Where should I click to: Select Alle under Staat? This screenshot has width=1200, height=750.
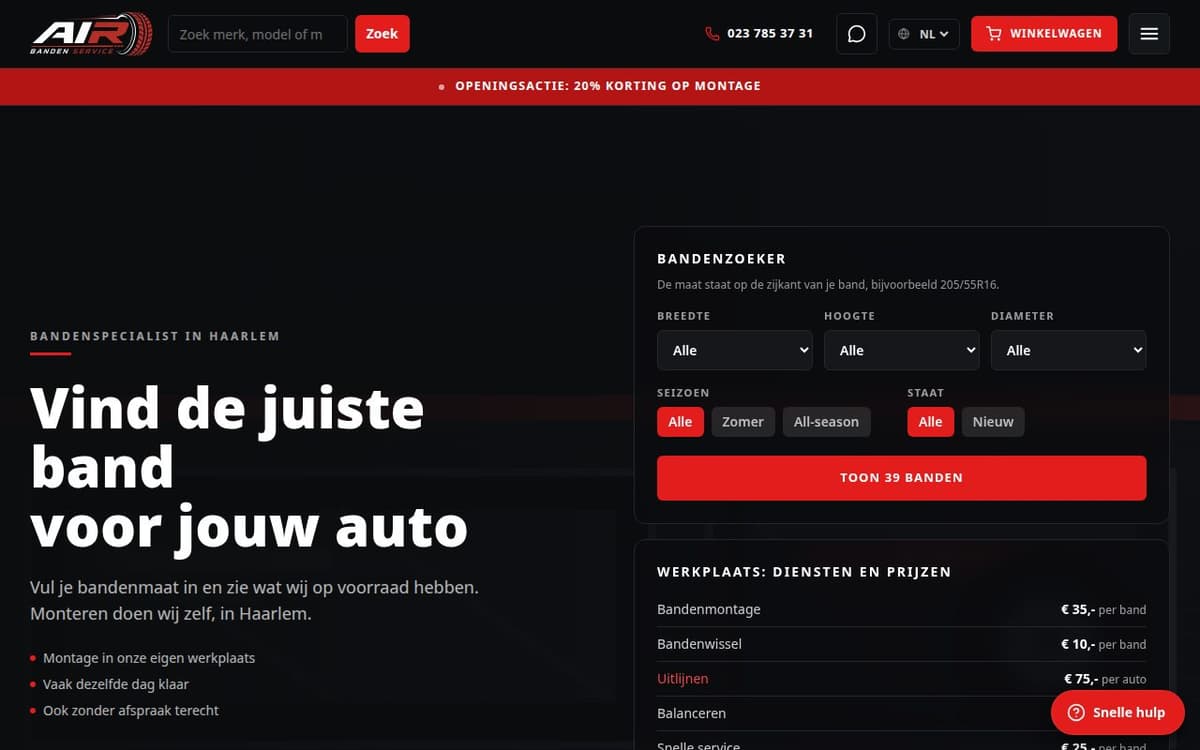931,421
